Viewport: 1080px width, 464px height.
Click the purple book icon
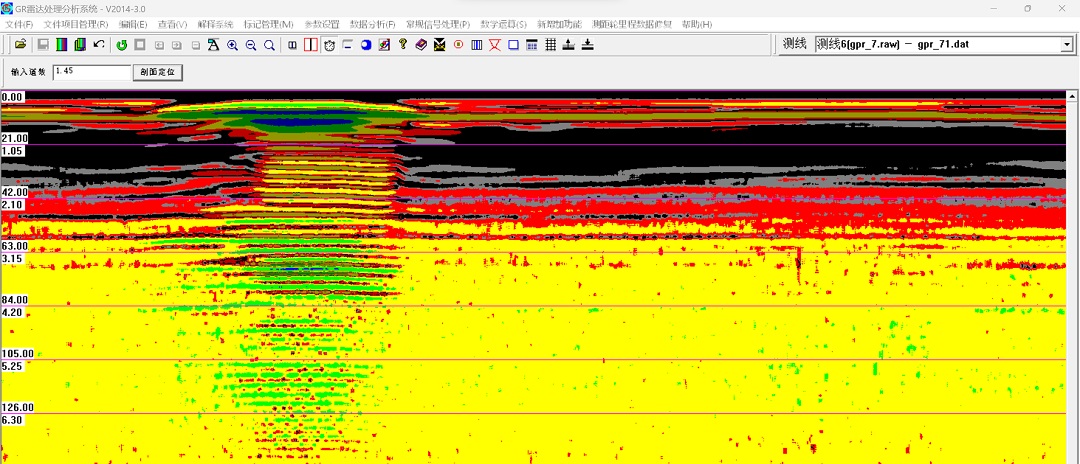(421, 45)
